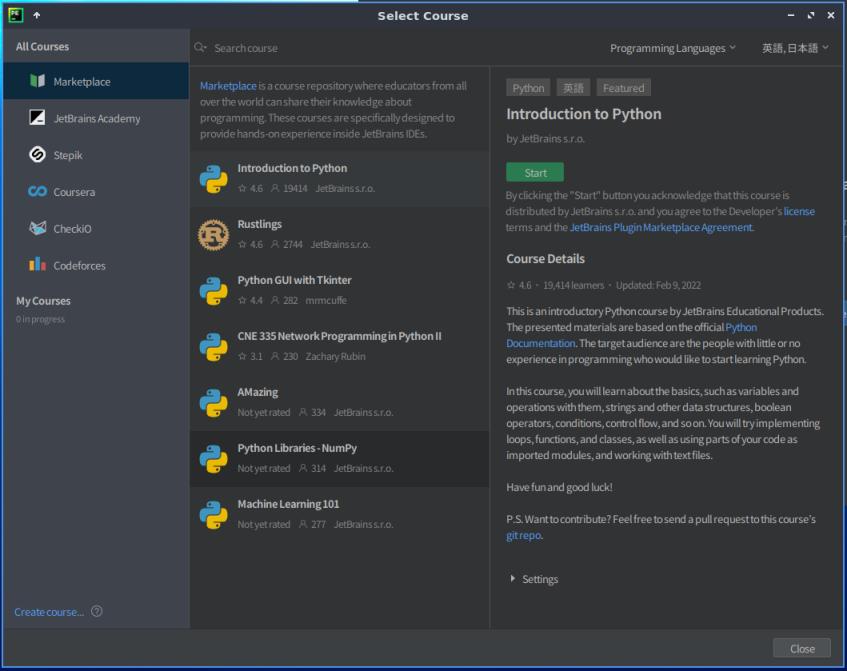
Task: Restore the Select Course window size
Action: [811, 15]
